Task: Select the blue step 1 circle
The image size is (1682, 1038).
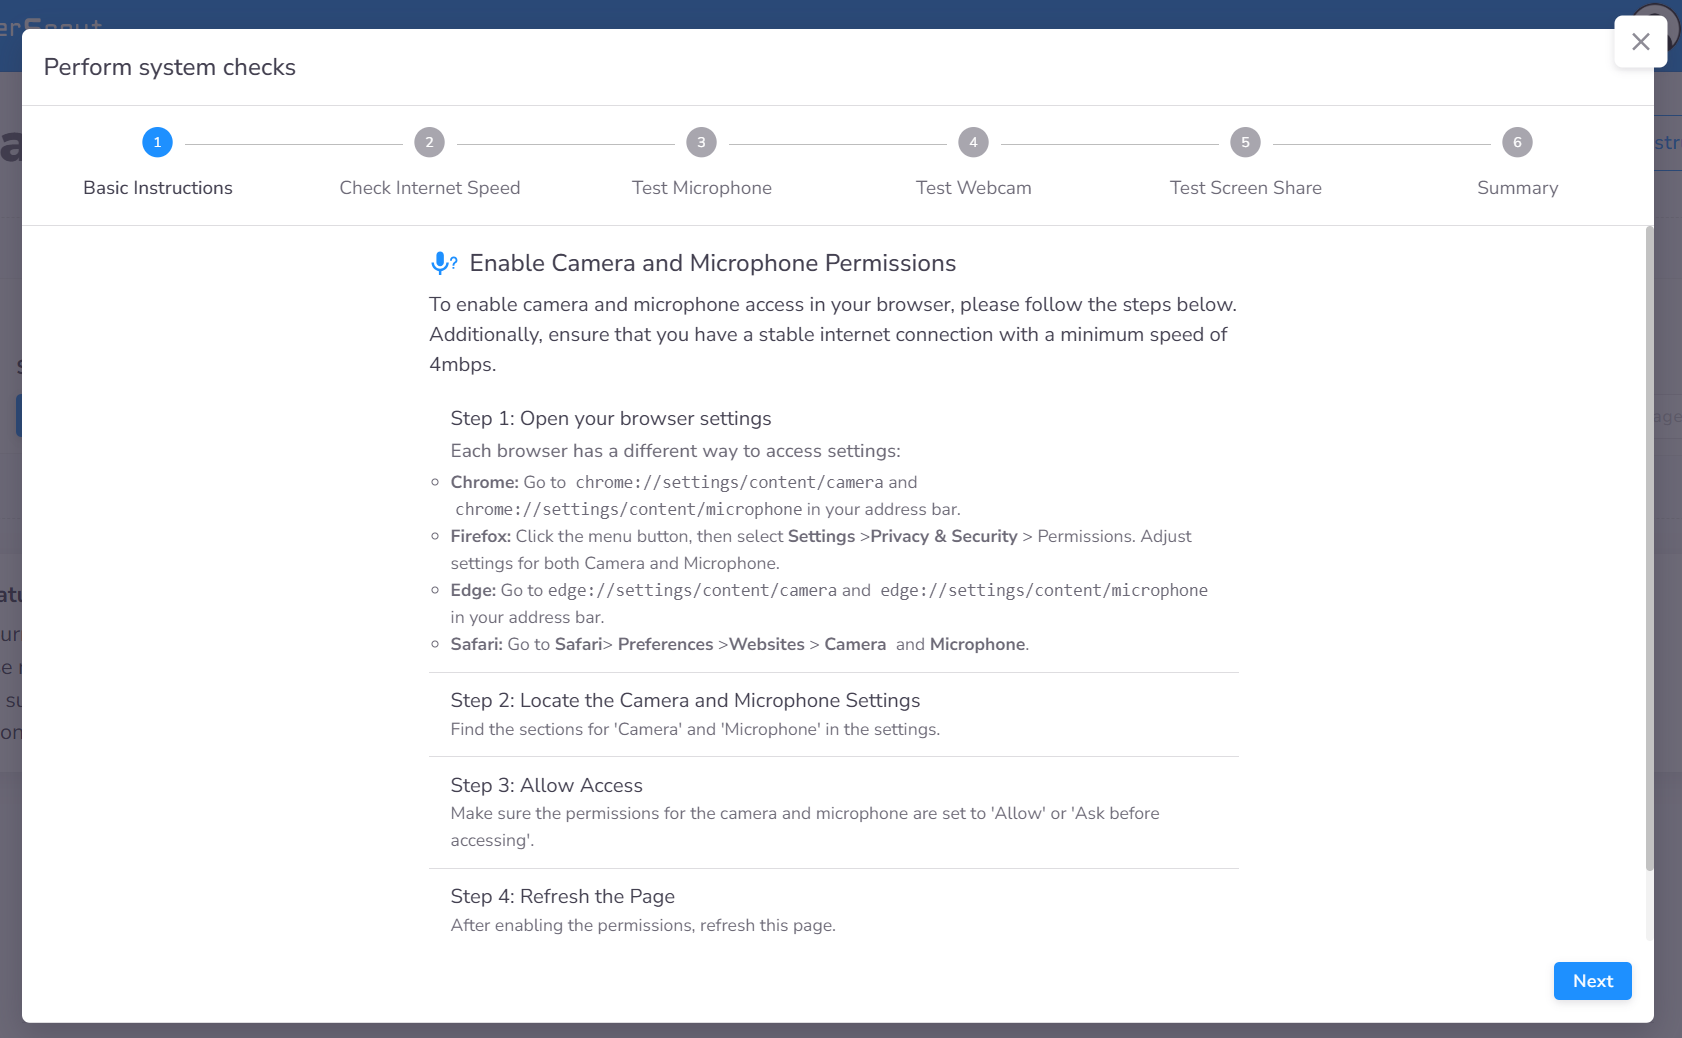Action: click(x=157, y=142)
